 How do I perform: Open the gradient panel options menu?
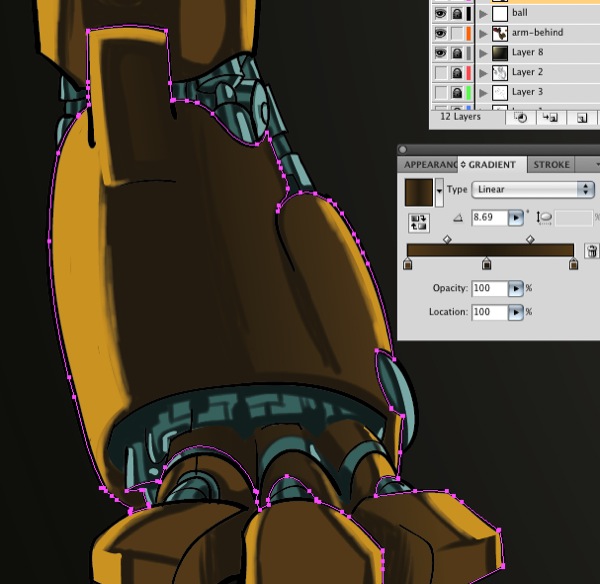point(597,165)
